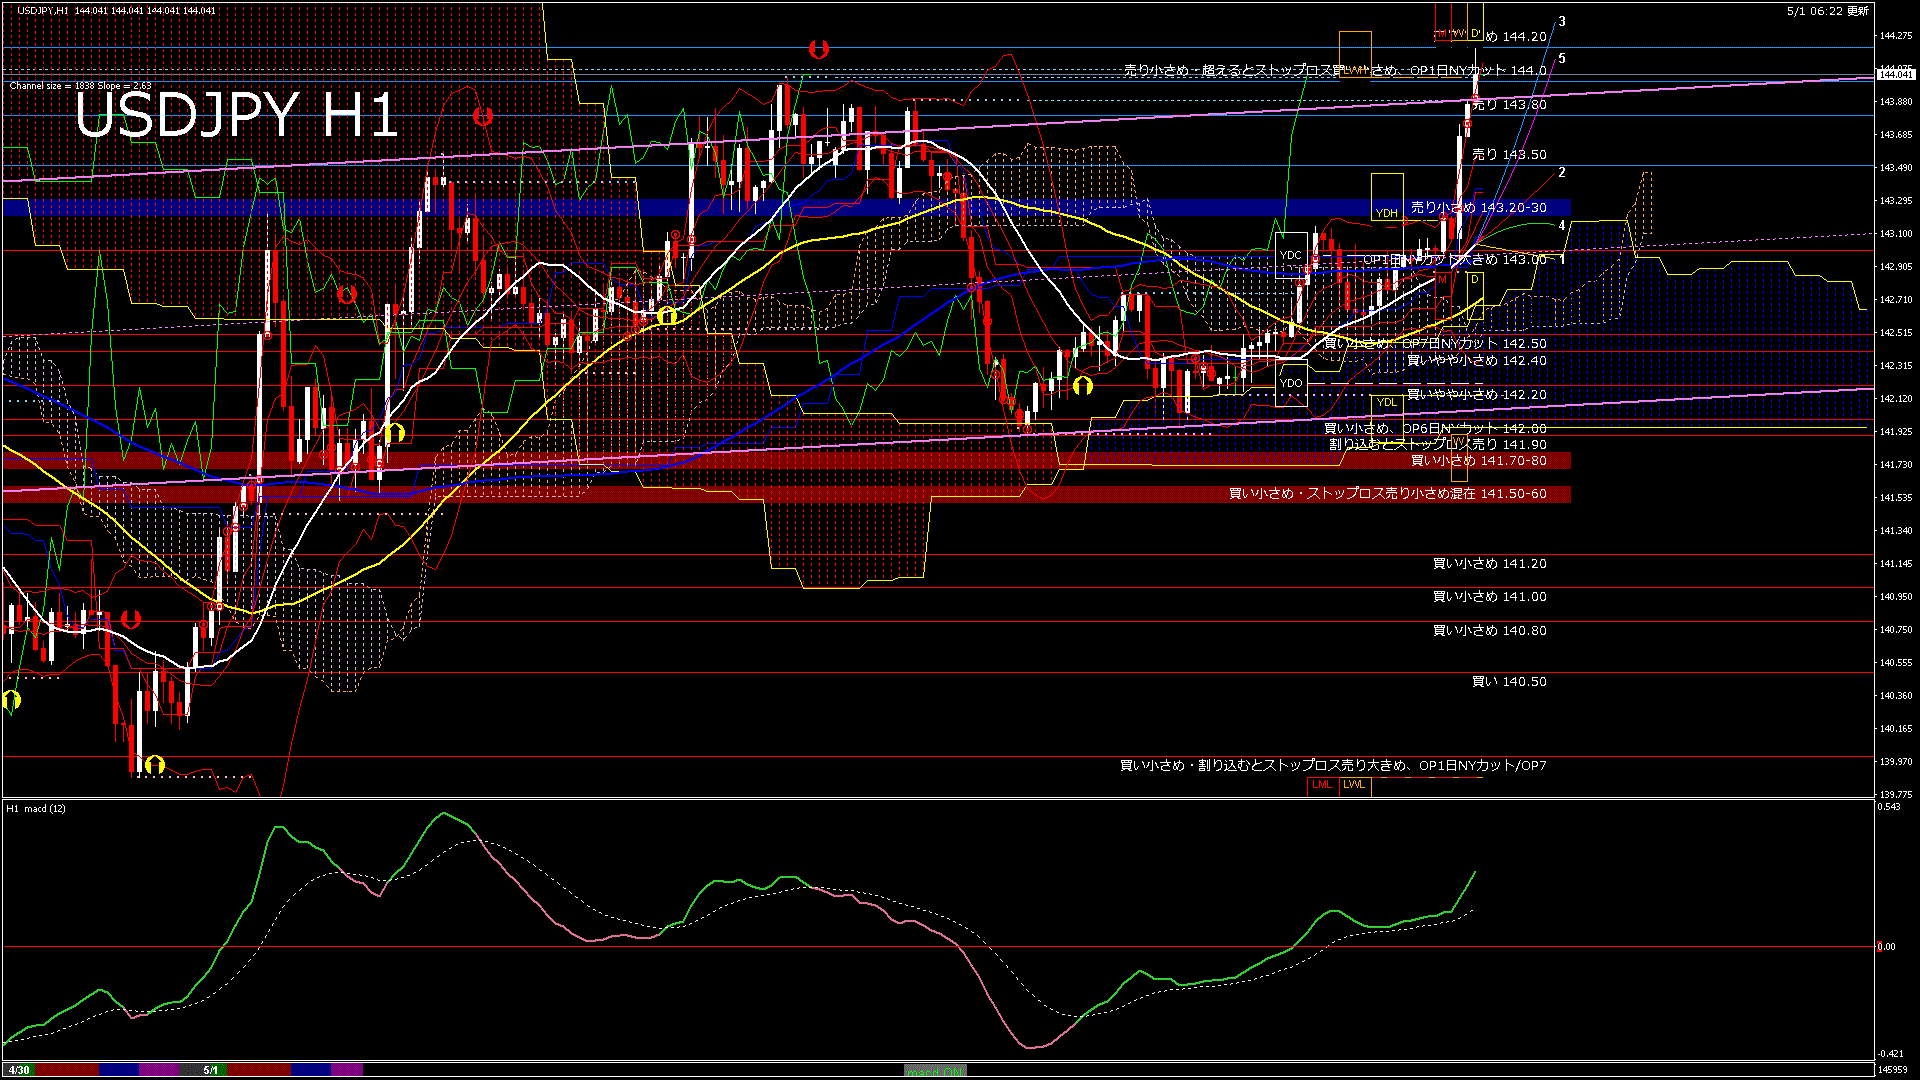Click the '割り込むとストップロス売り 141.90' label

(1438, 444)
